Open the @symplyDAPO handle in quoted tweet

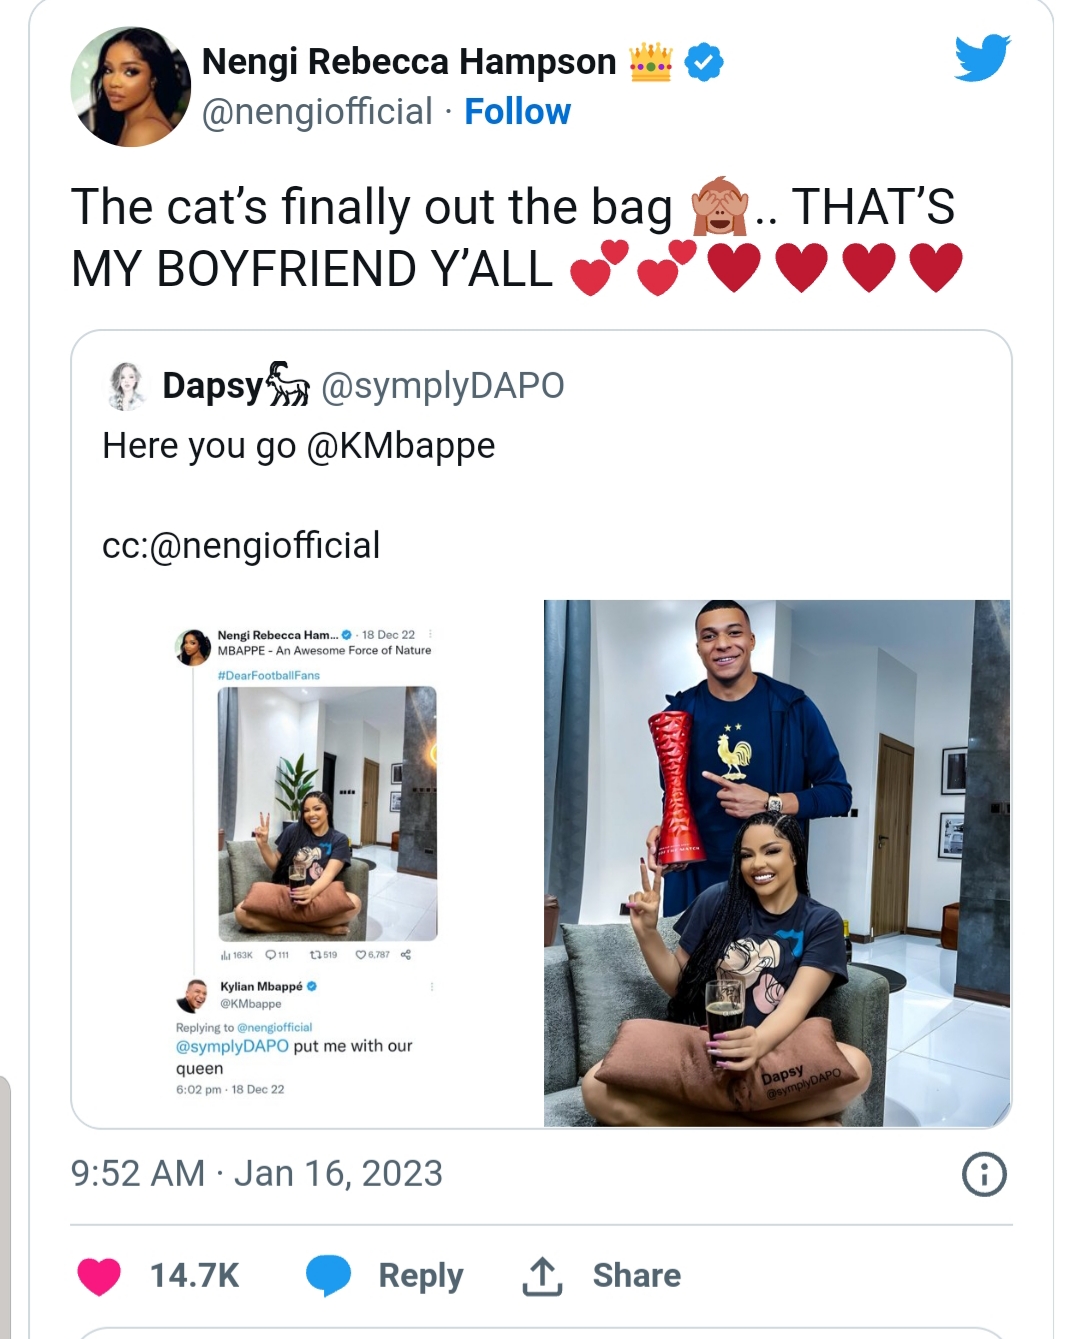442,386
